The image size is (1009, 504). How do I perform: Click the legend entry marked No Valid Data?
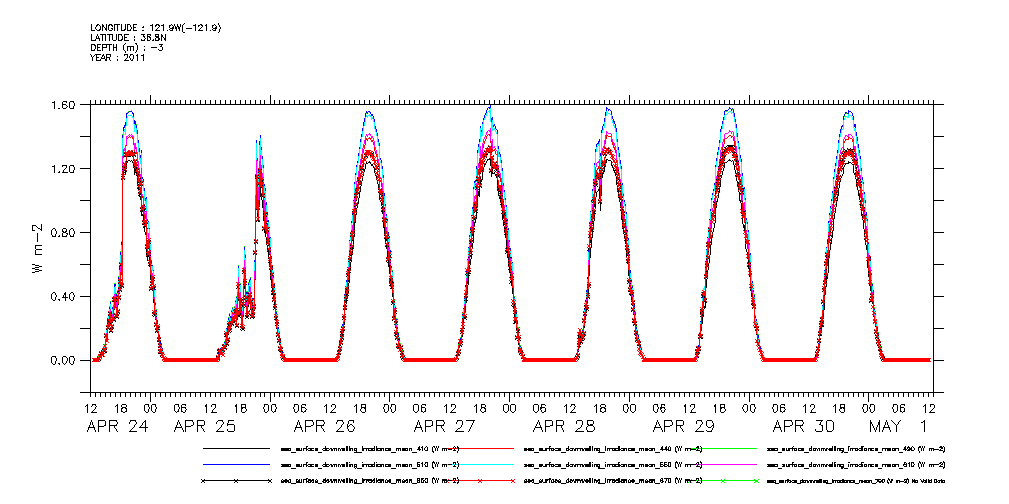pyautogui.click(x=856, y=481)
